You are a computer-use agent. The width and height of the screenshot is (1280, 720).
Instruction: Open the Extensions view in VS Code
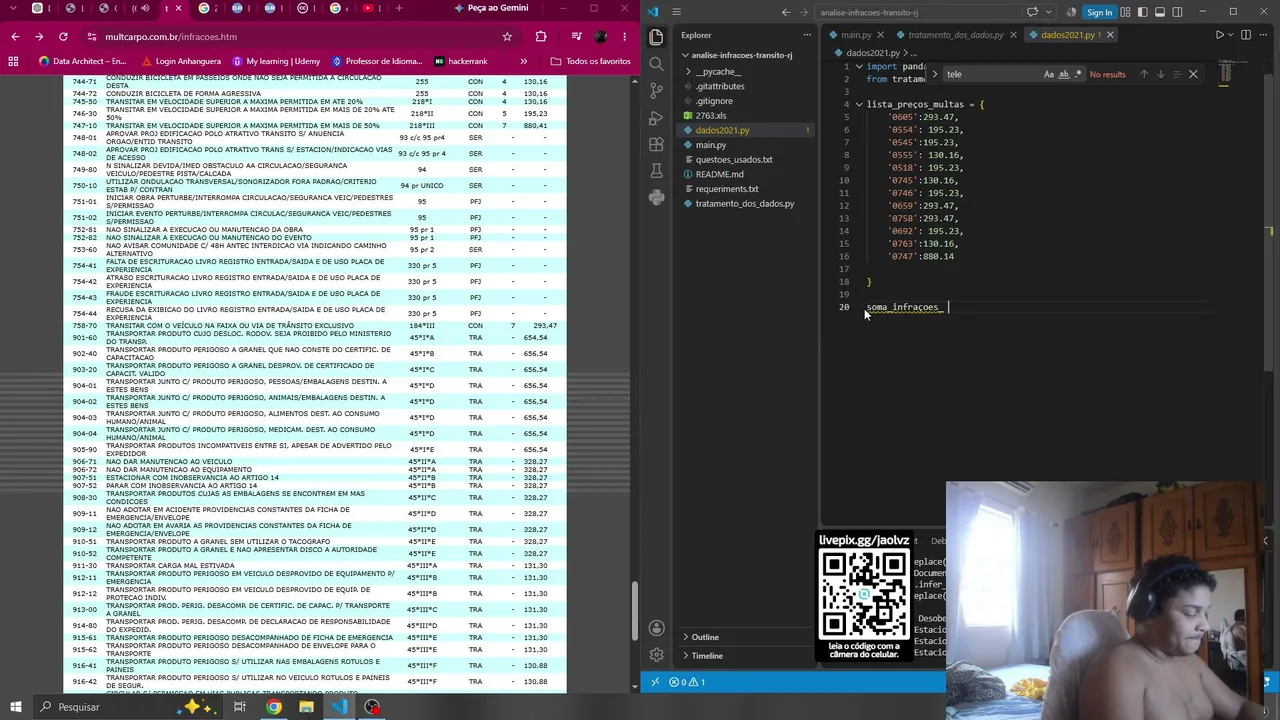point(656,144)
